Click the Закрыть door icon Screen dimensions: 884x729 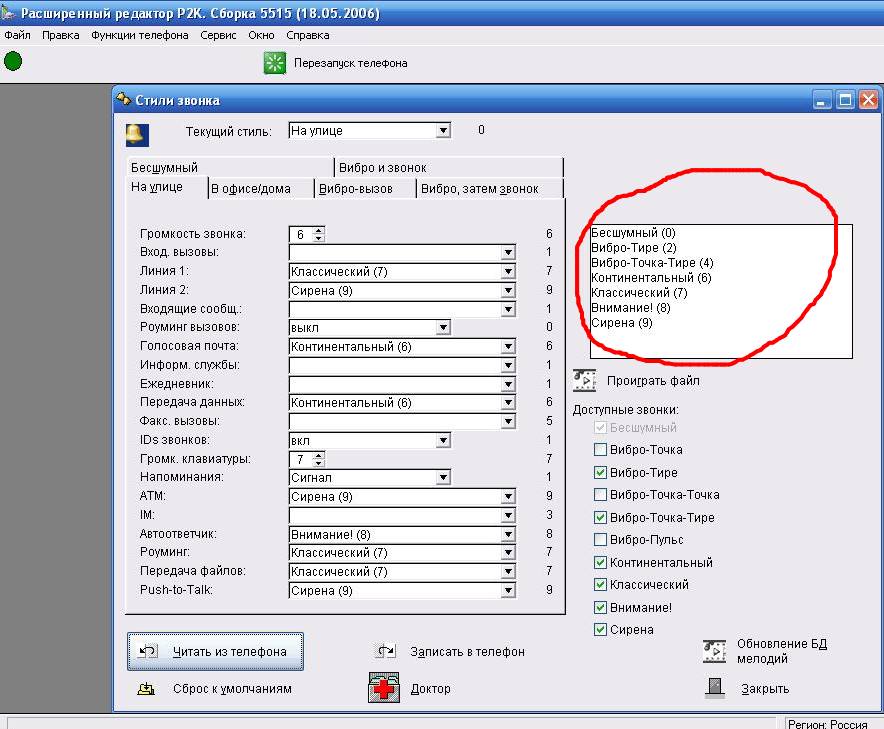[715, 687]
